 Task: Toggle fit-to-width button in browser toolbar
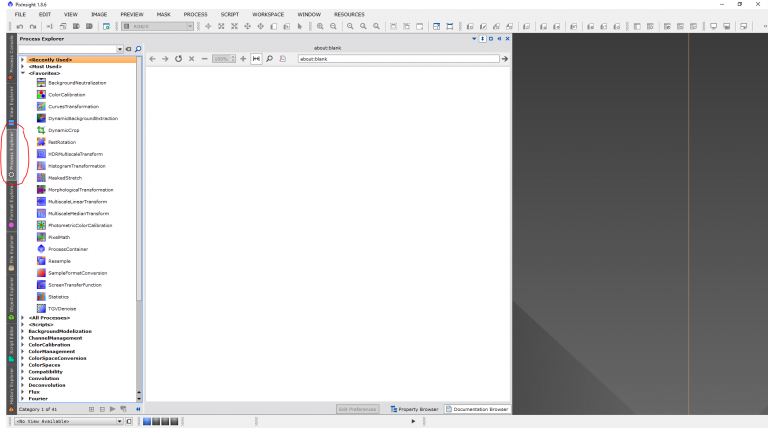[256, 59]
